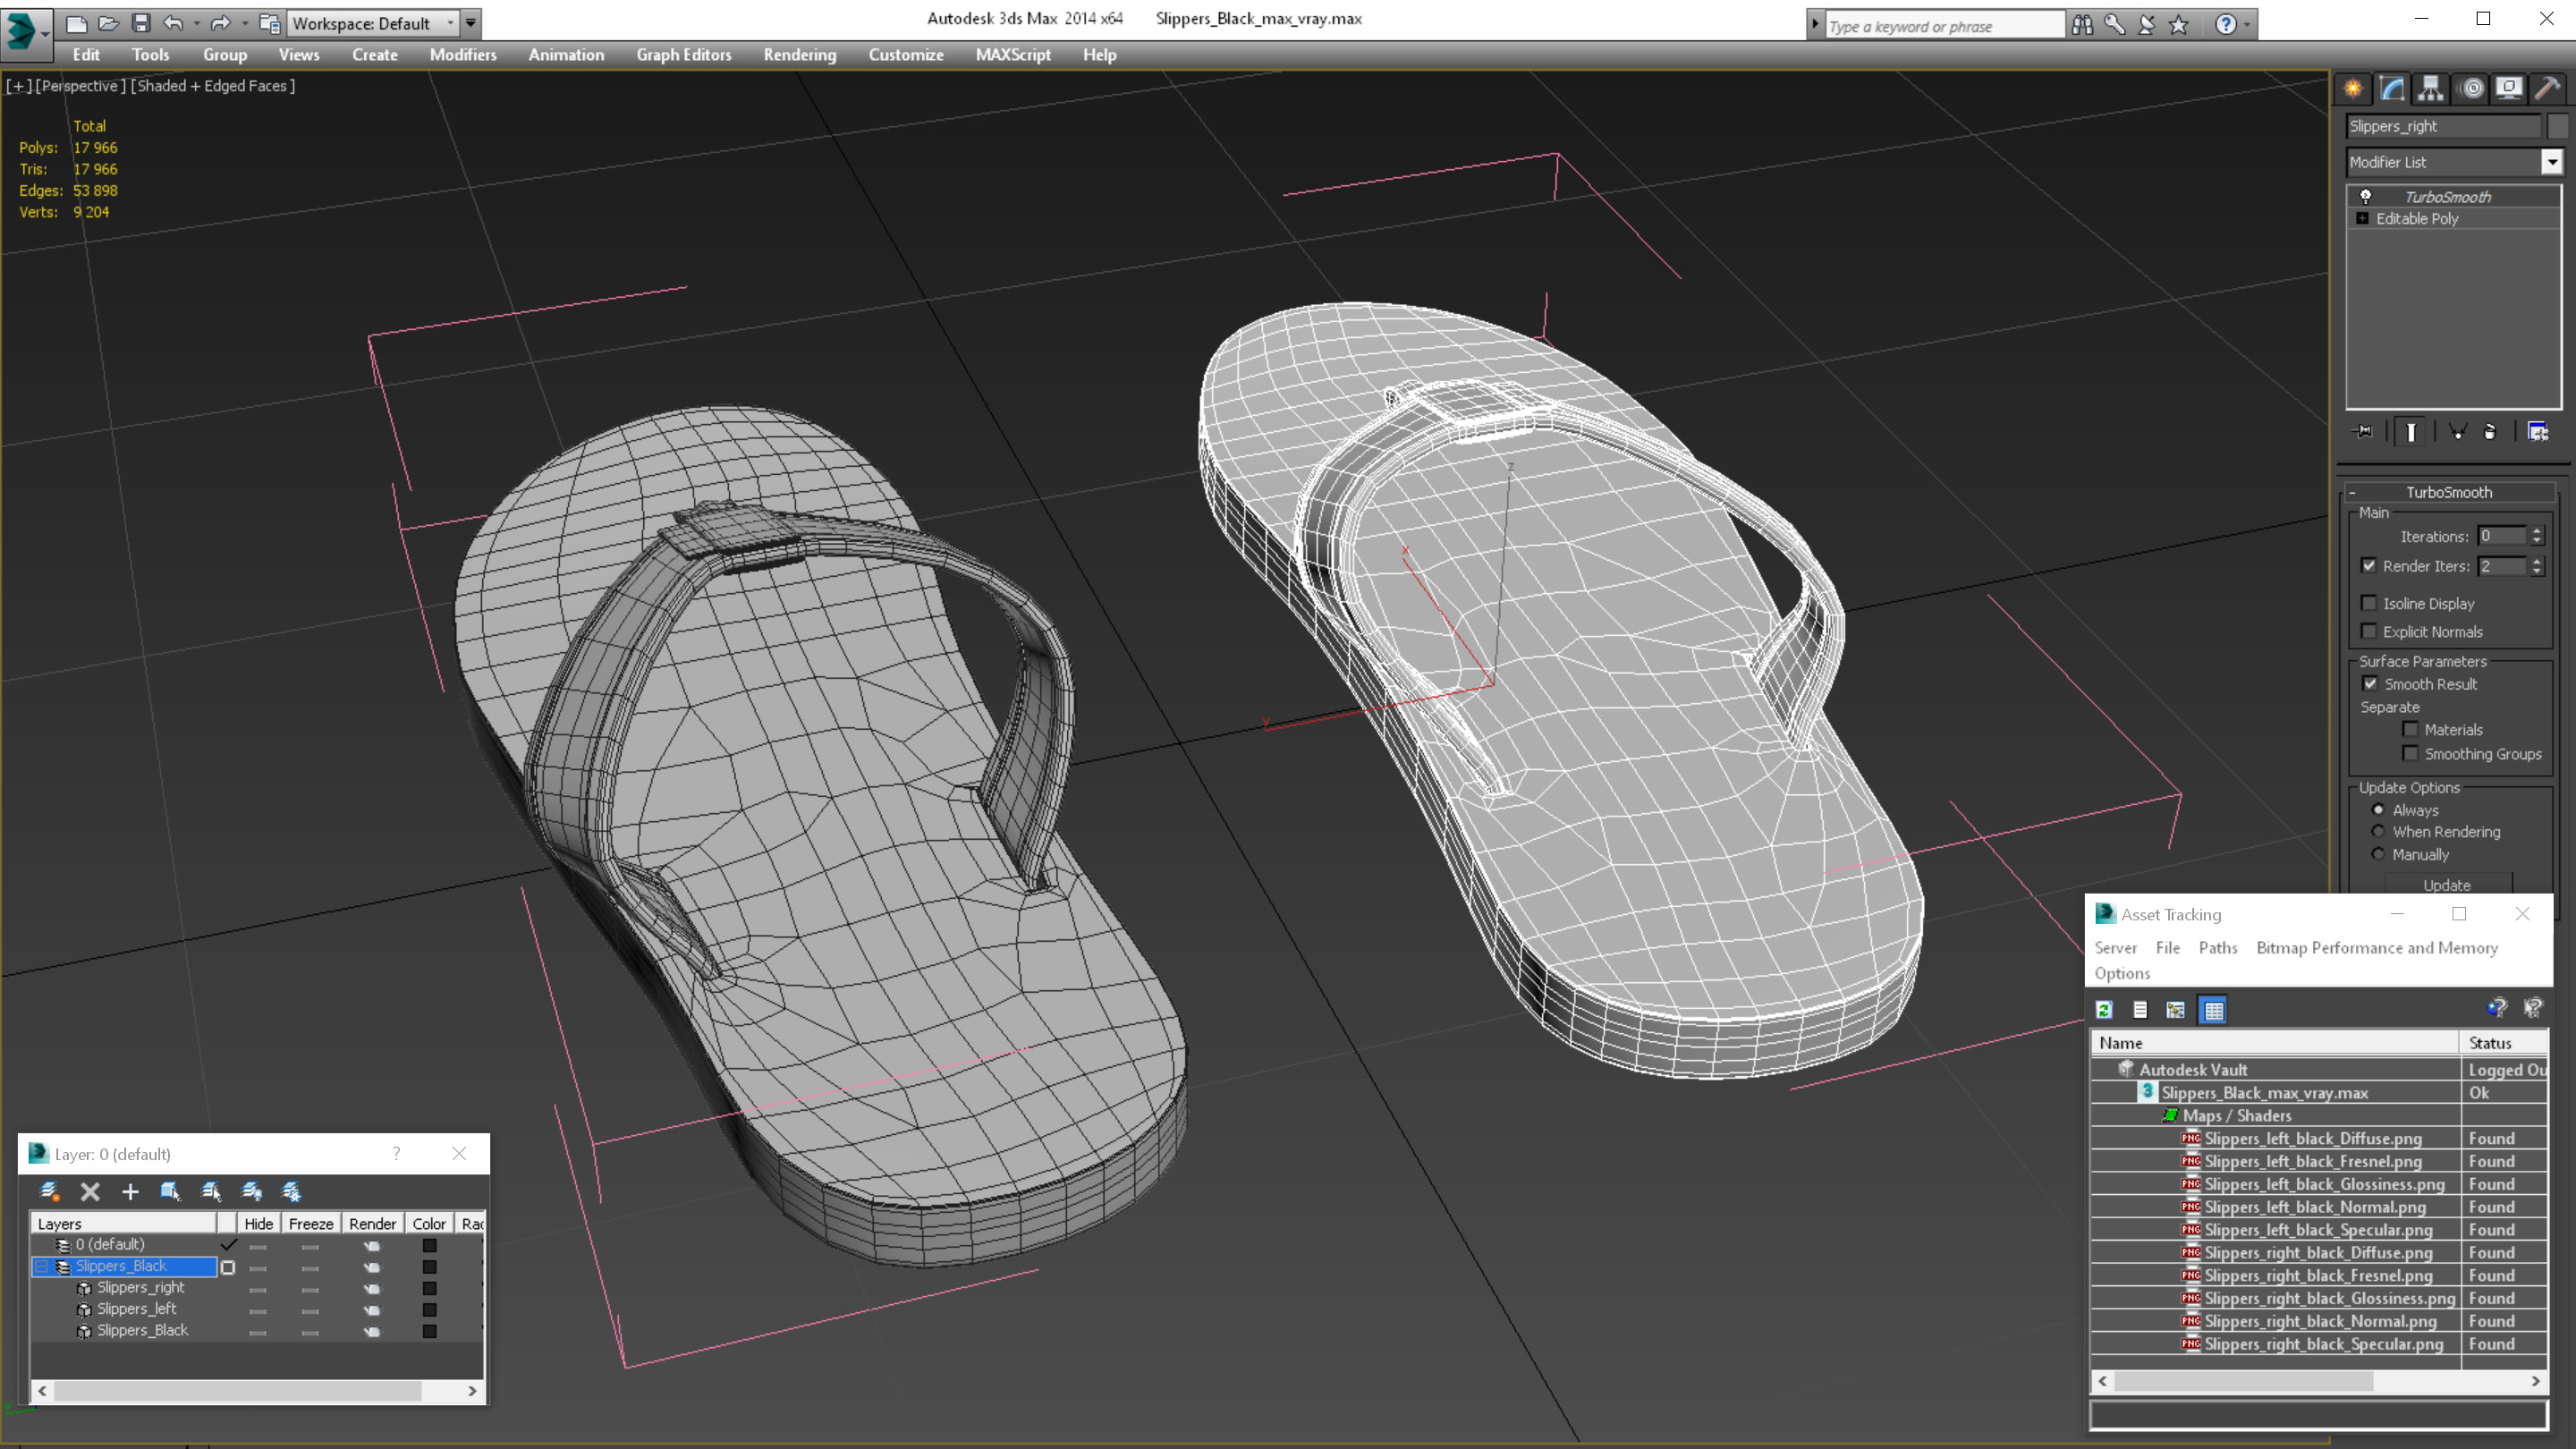Click the Save File toolbar icon

141,23
